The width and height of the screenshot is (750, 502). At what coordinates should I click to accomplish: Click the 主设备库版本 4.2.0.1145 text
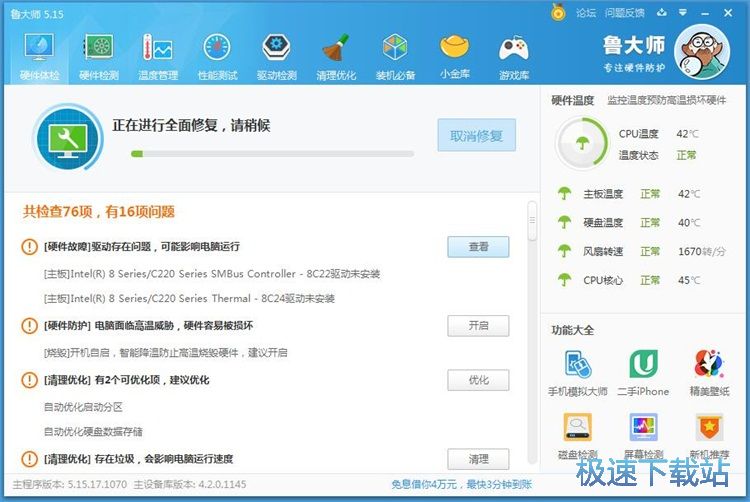coord(190,484)
